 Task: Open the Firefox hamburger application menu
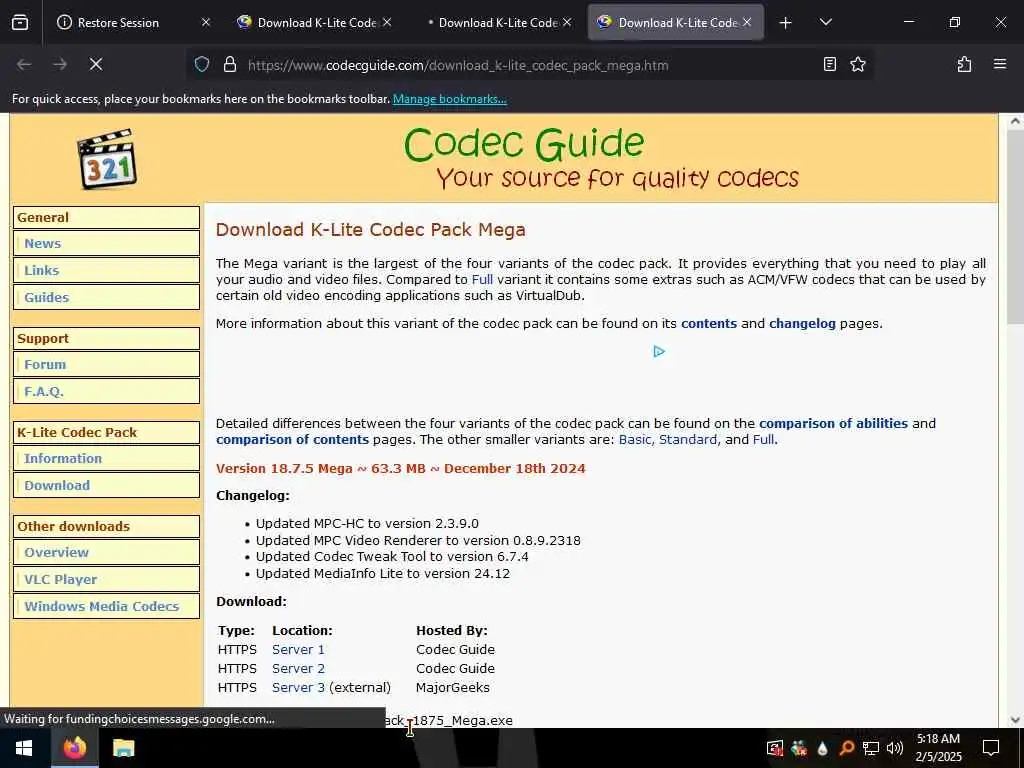coord(1000,64)
